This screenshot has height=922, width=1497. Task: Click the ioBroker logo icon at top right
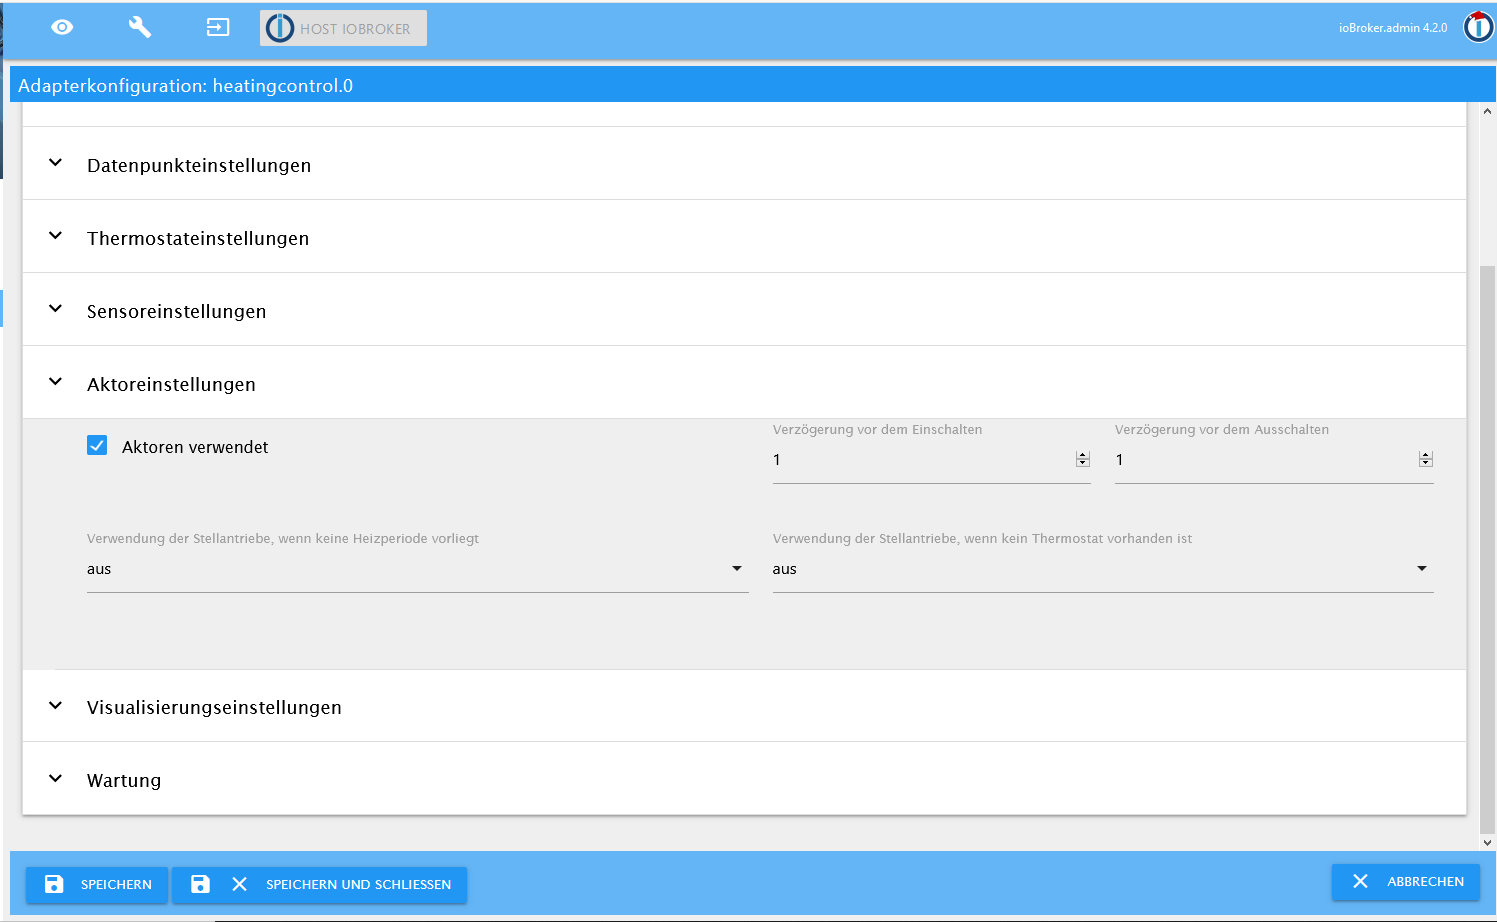[1478, 27]
